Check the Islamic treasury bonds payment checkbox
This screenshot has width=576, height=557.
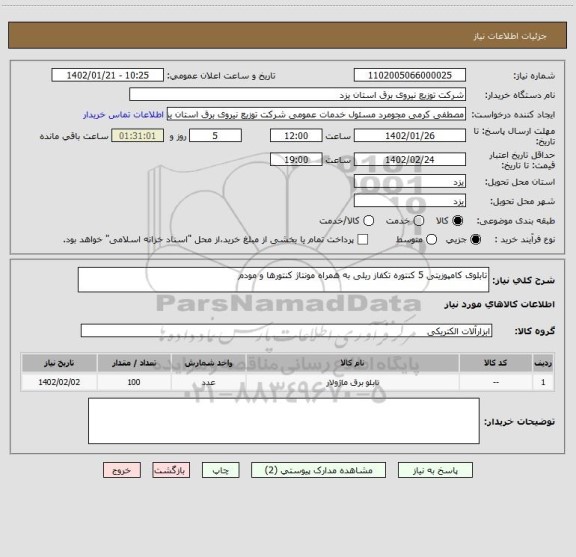(x=363, y=240)
